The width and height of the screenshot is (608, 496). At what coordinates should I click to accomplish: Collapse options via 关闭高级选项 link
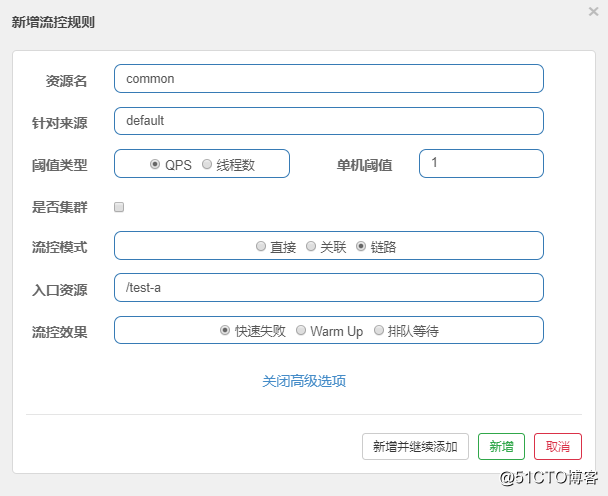click(x=304, y=381)
